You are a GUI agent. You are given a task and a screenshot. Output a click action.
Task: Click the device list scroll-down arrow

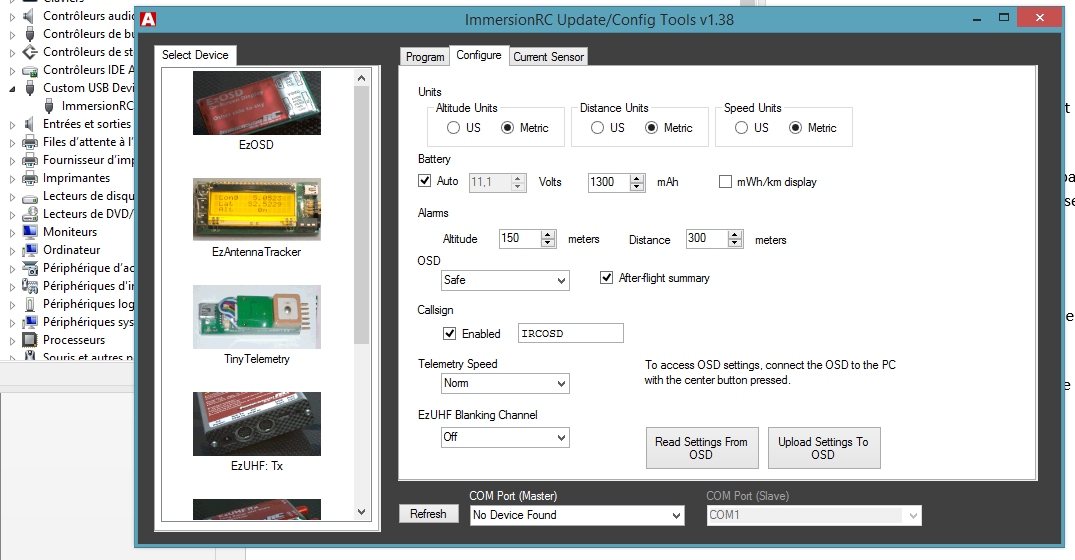(x=362, y=511)
